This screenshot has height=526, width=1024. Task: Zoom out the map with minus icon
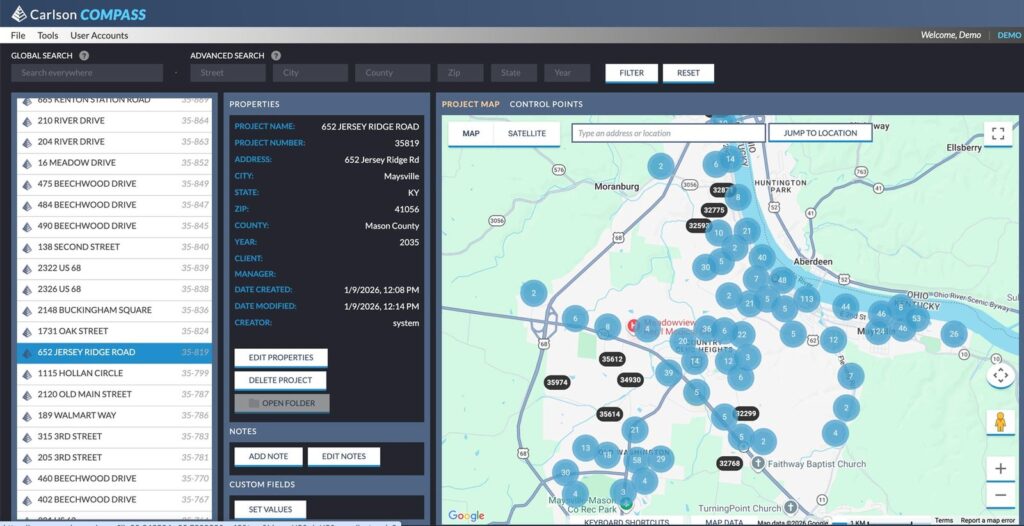1000,495
